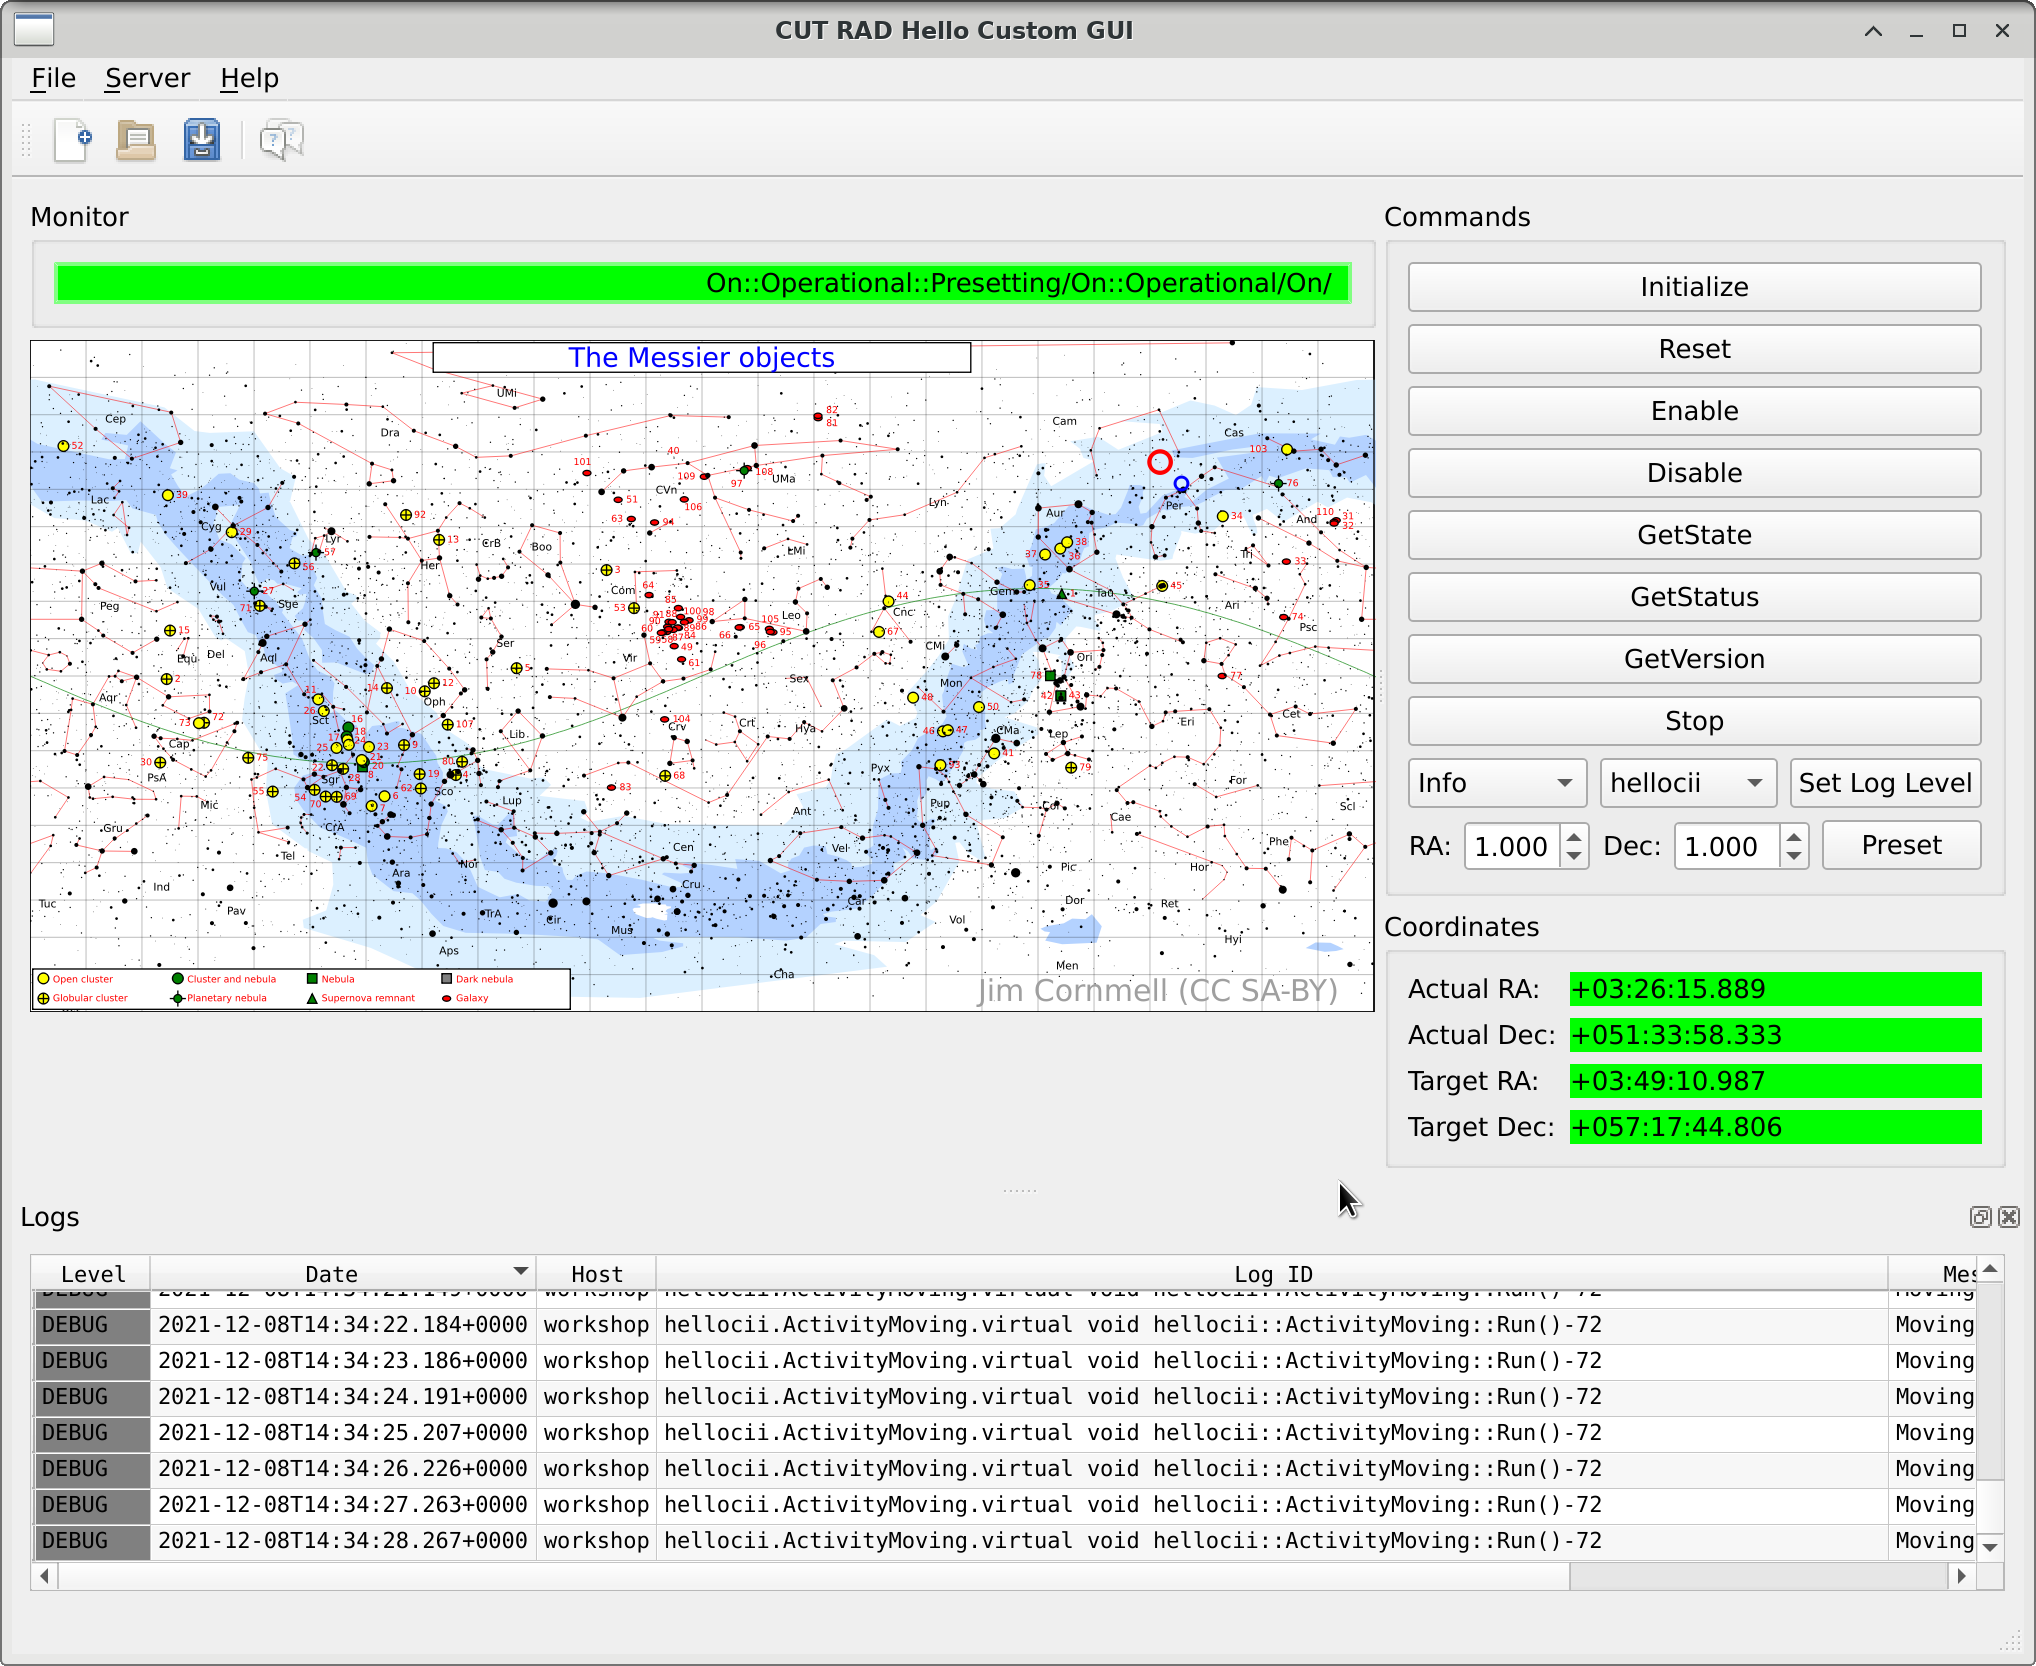This screenshot has height=1666, width=2036.
Task: Float the Logs dock panel
Action: [x=1980, y=1217]
